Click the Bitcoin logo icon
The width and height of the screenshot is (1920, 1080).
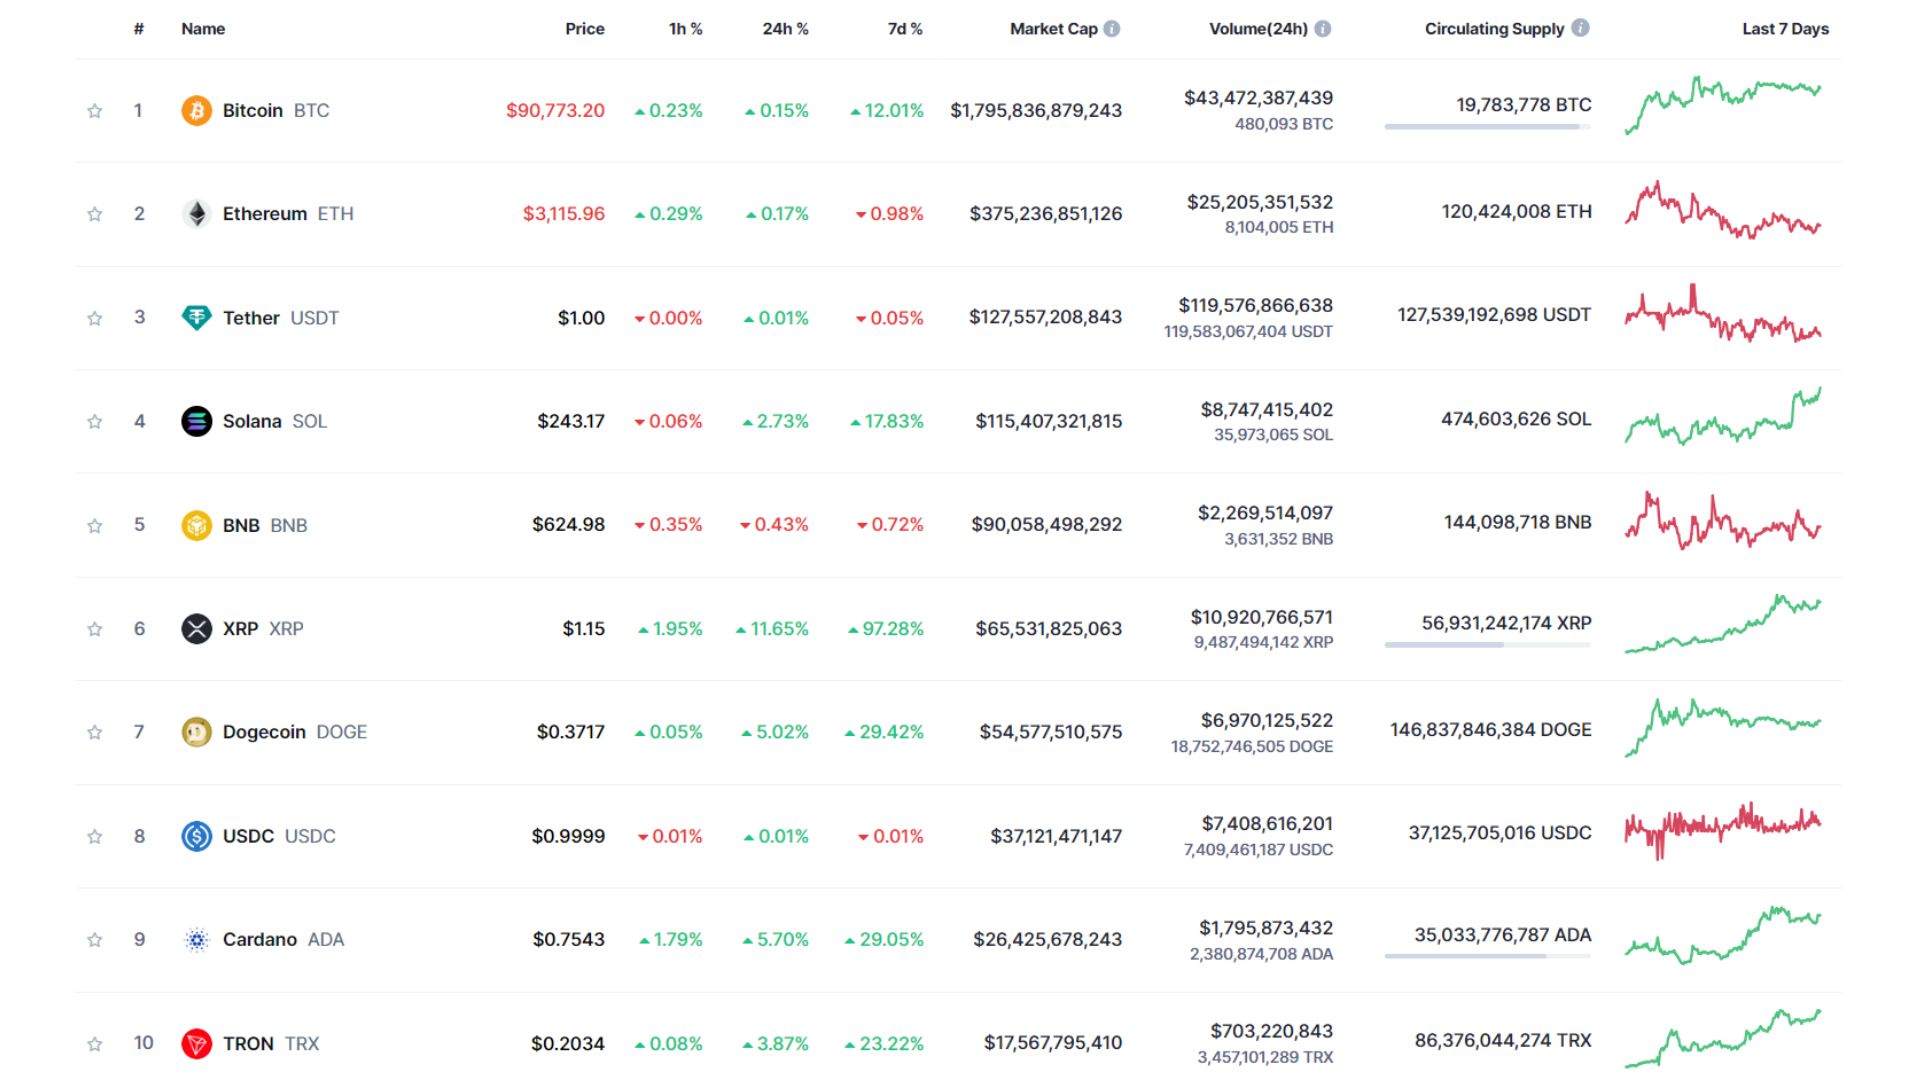(197, 110)
